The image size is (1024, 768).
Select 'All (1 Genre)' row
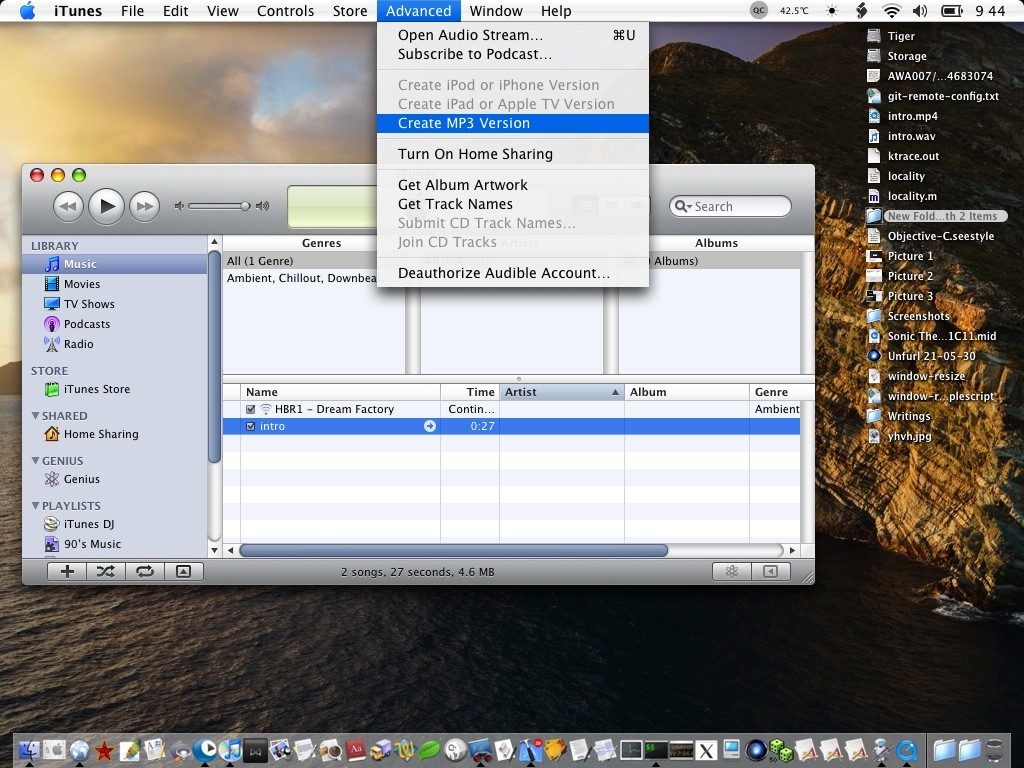[x=313, y=261]
